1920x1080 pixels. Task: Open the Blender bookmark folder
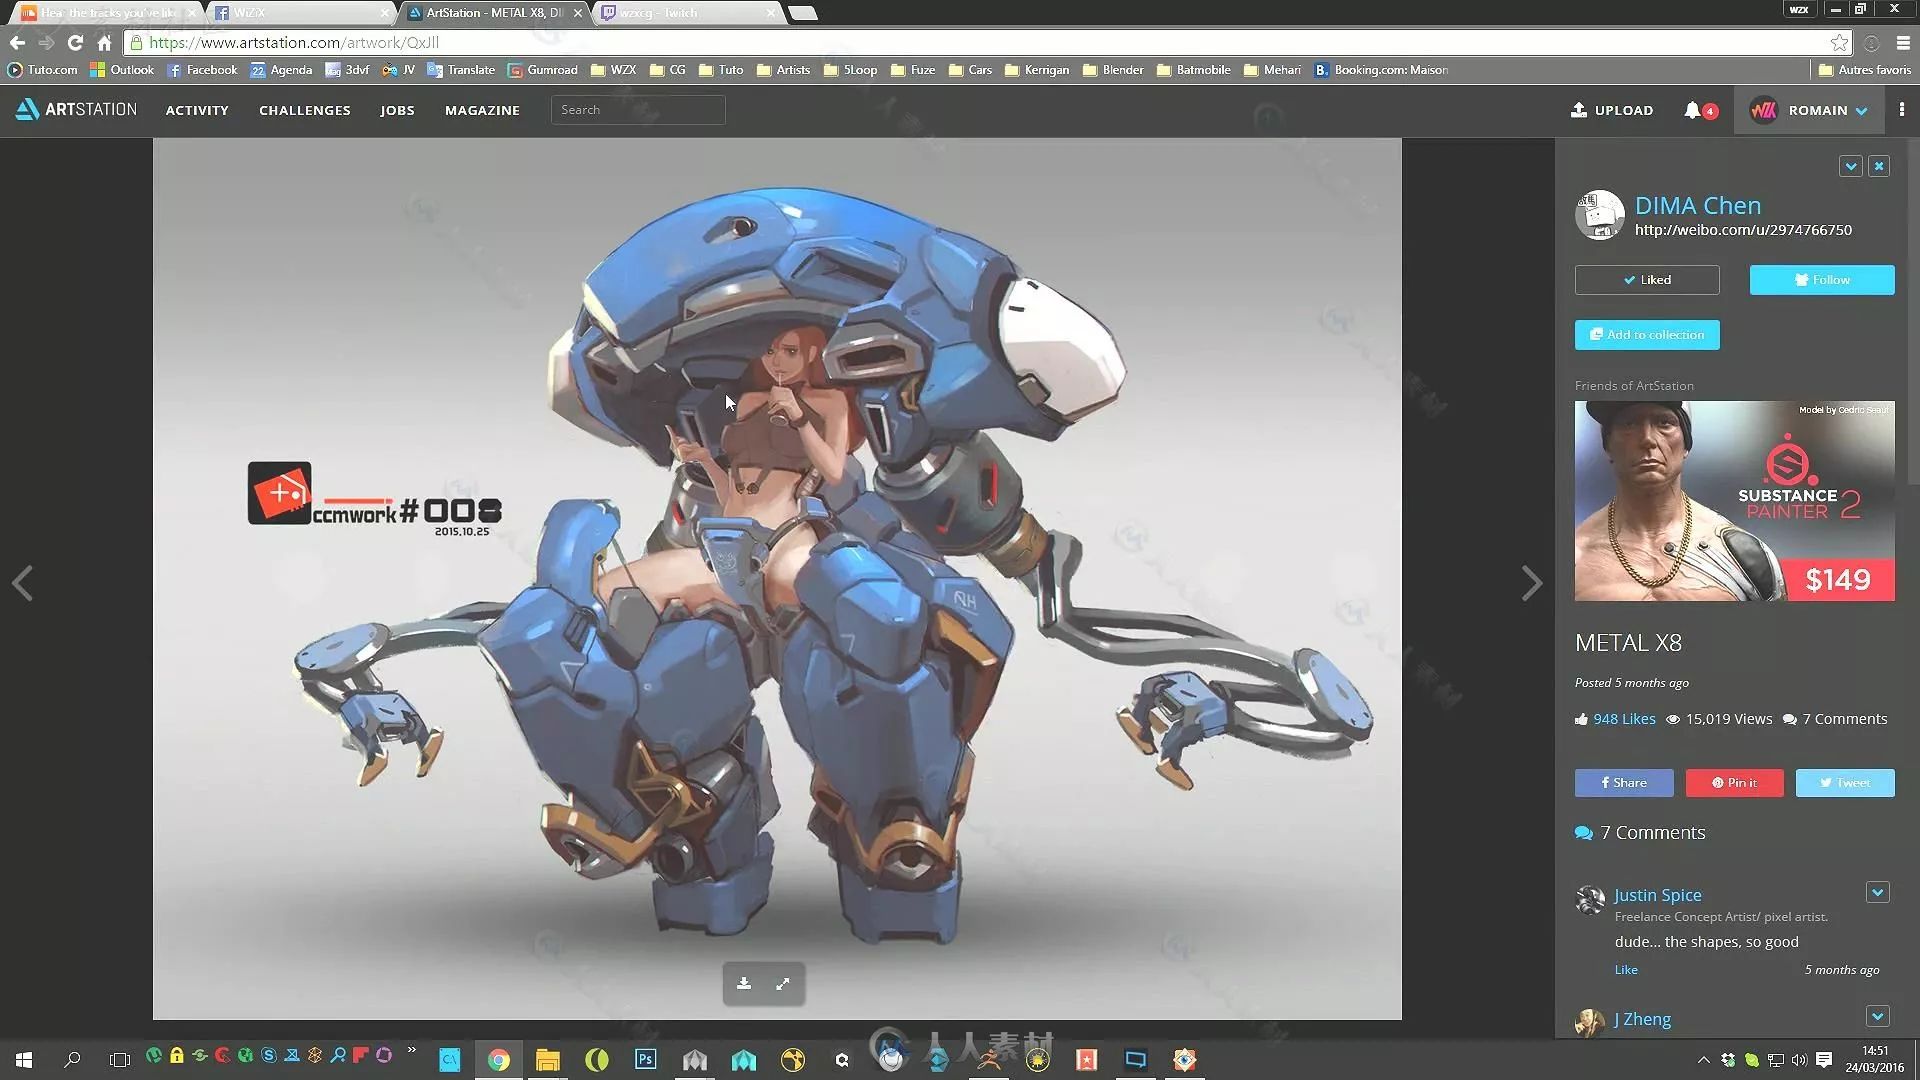coord(1113,70)
